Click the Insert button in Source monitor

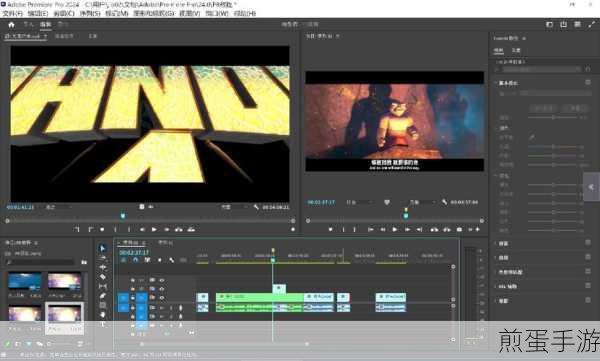pos(179,229)
